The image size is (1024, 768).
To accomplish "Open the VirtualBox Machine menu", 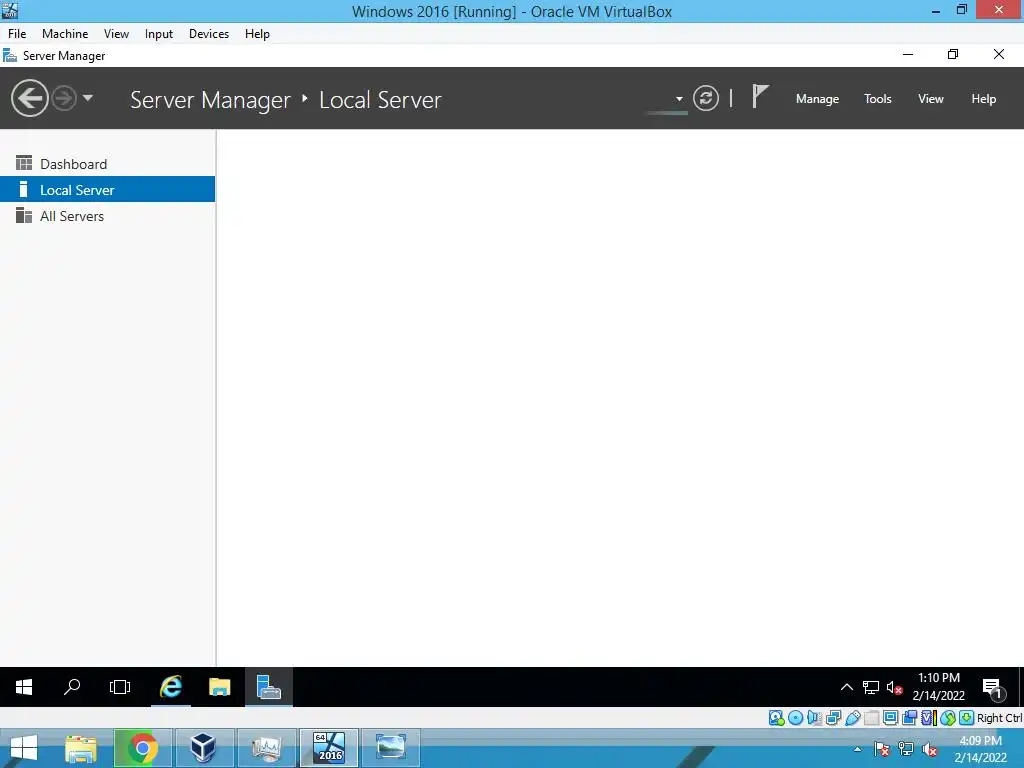I will click(65, 34).
